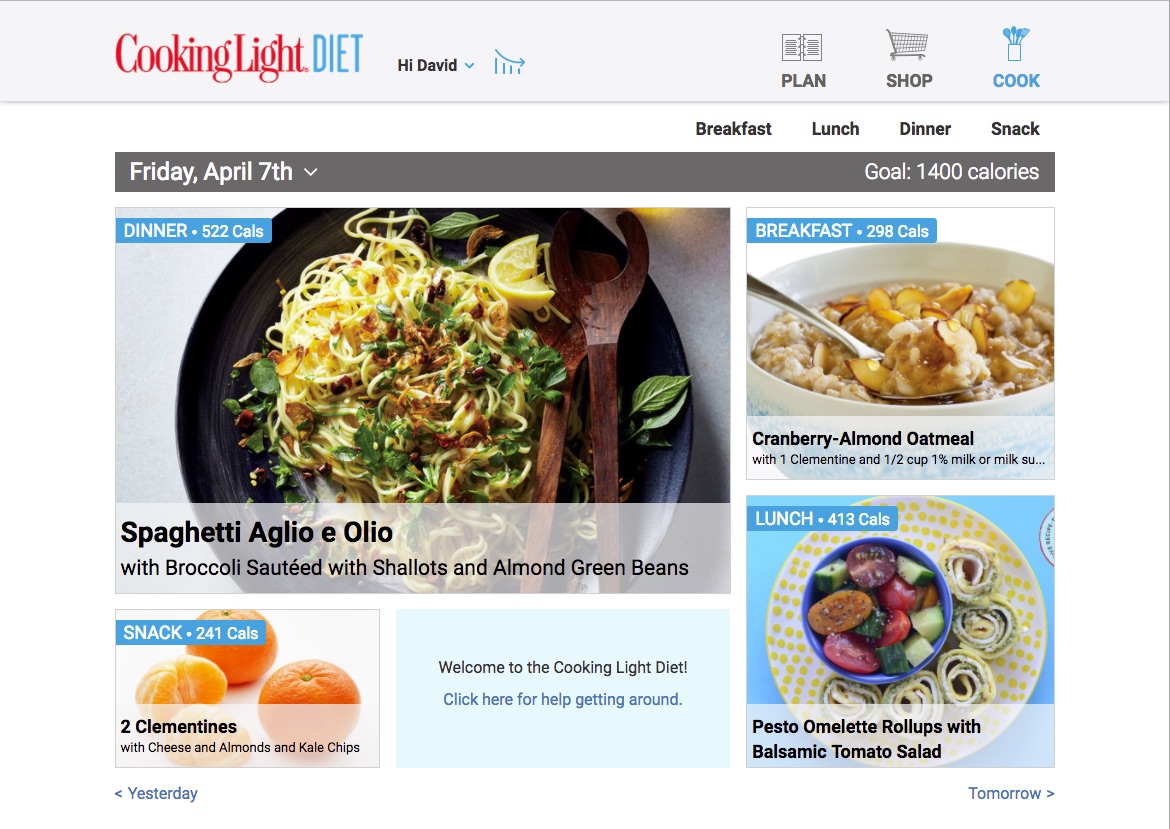Open the Cranberry-Almond Oatmeal breakfast card
This screenshot has height=829, width=1170.
coord(900,343)
